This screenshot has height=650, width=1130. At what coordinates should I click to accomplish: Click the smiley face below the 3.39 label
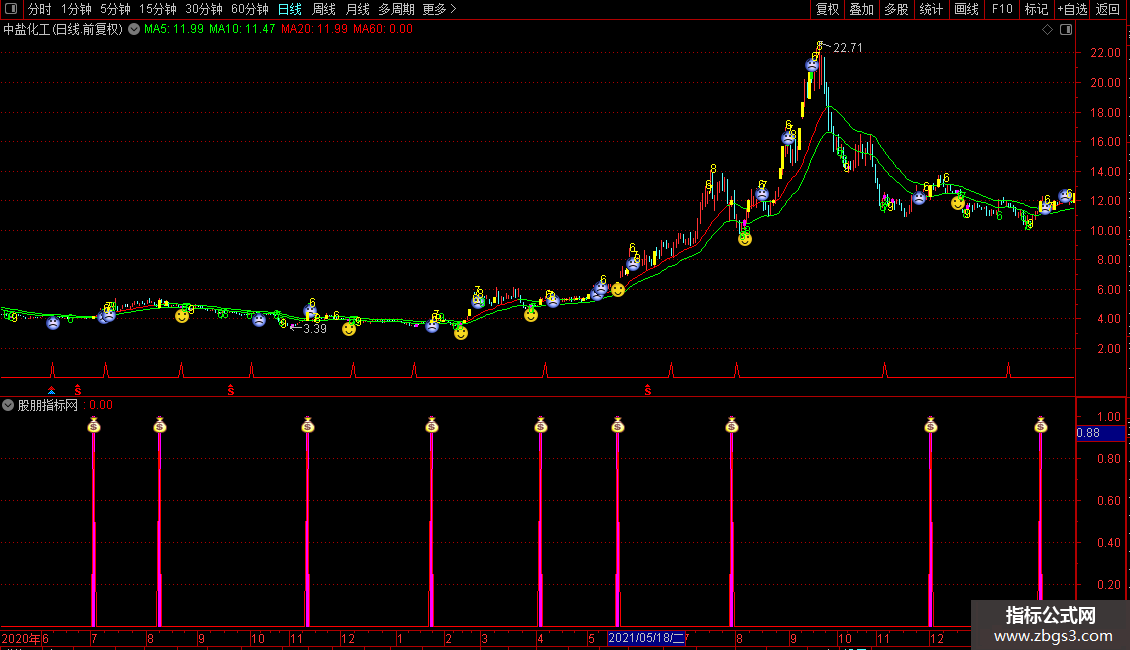[349, 329]
